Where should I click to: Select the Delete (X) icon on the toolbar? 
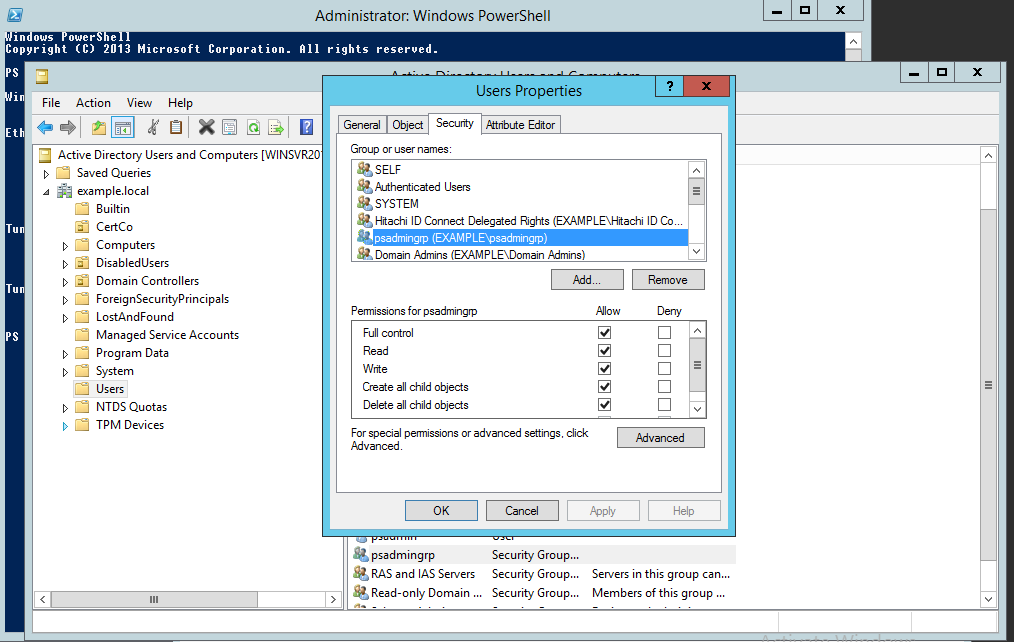click(x=205, y=127)
